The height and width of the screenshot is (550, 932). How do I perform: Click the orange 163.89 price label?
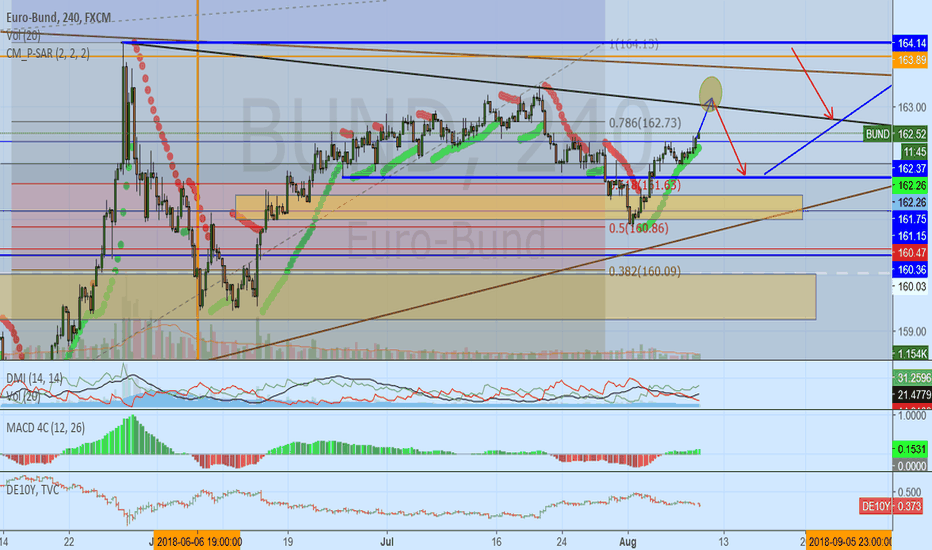(911, 60)
